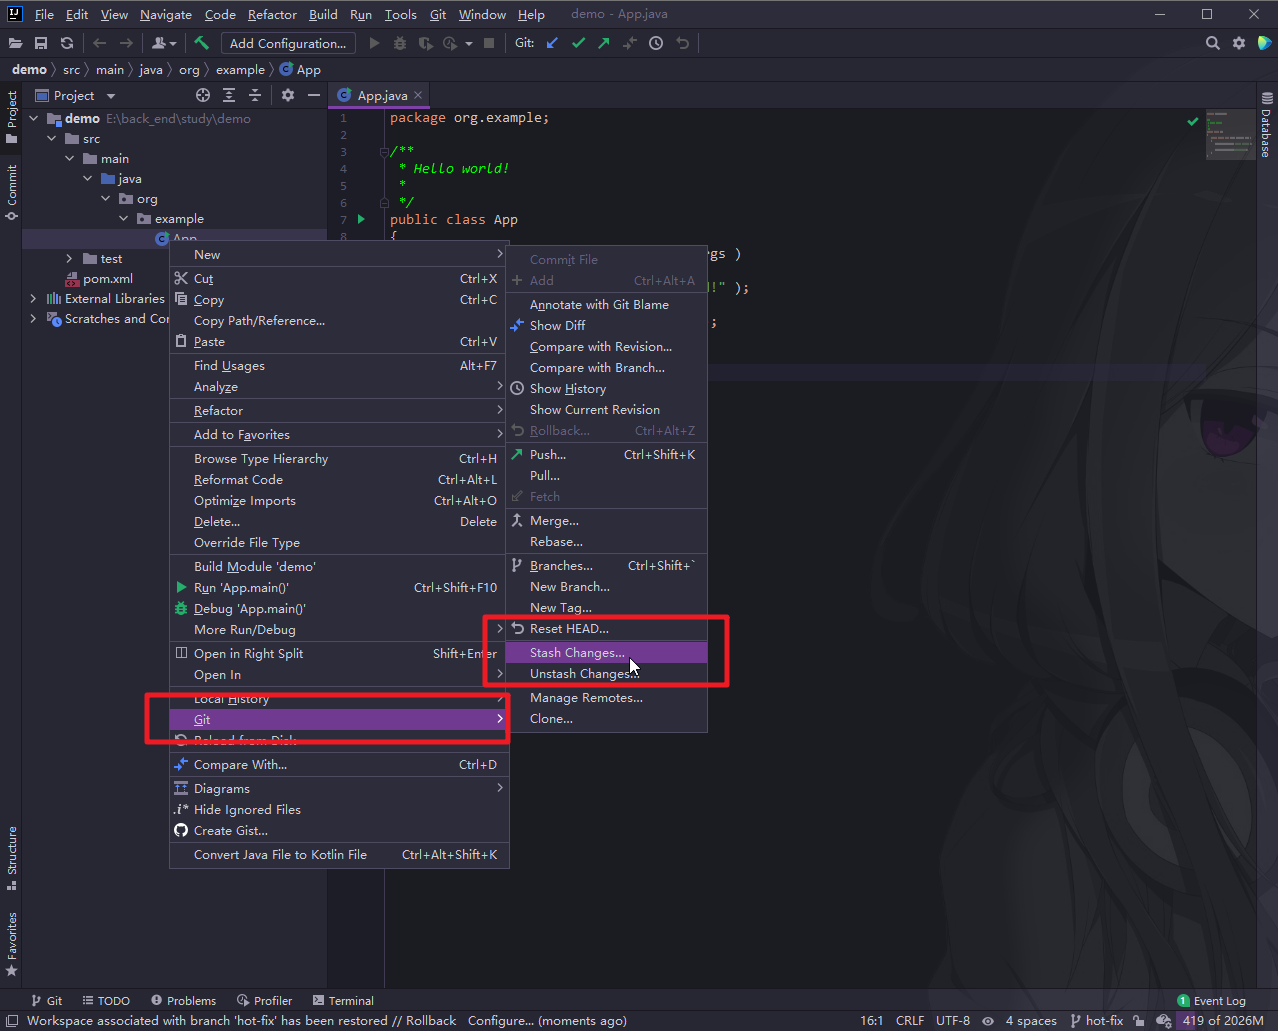Expand the New submenu in context menu
Screen dimensions: 1278x1031
click(340, 254)
